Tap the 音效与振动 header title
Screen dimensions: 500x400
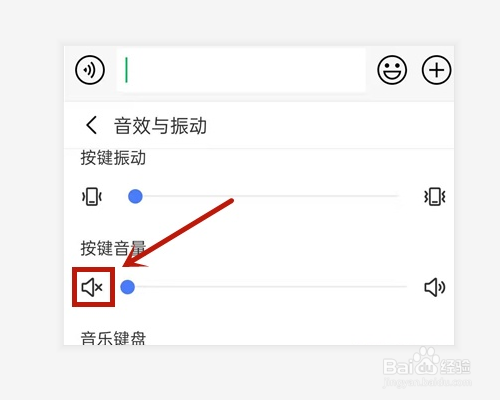pyautogui.click(x=160, y=126)
